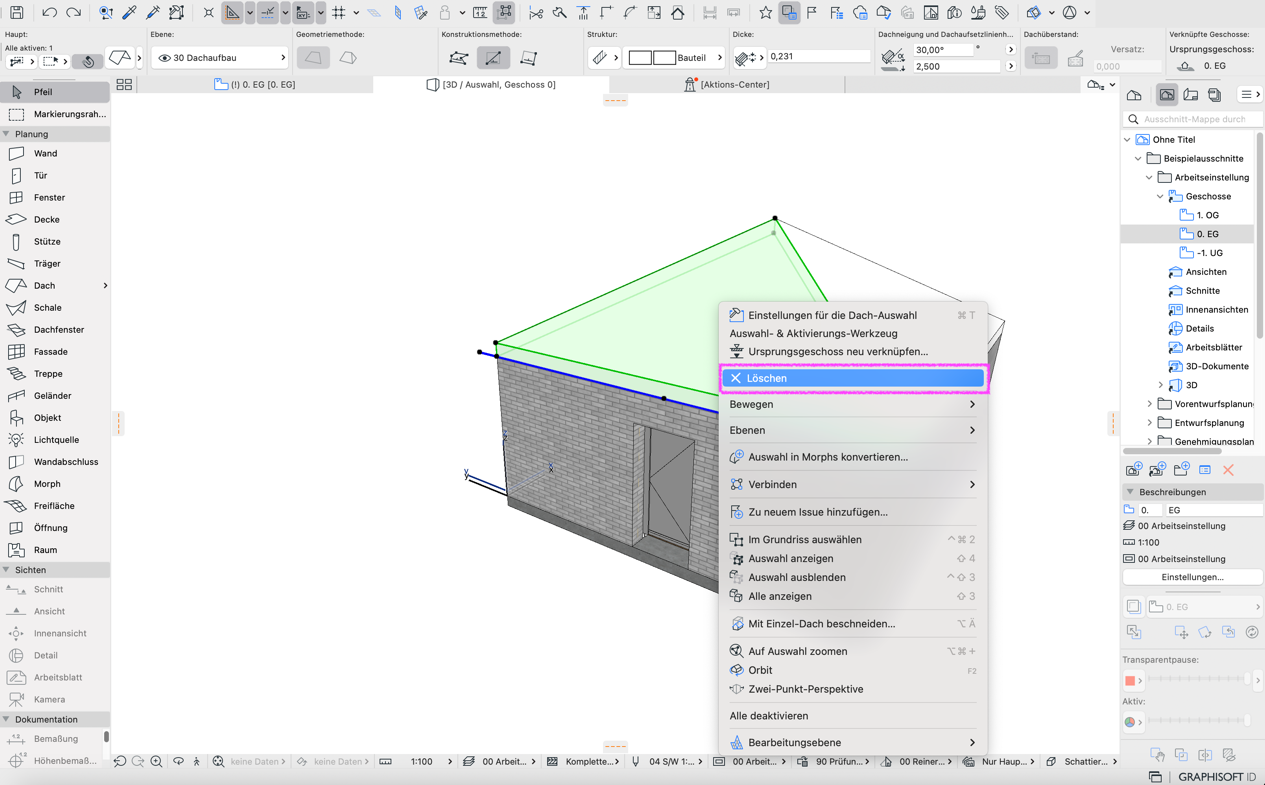Select the syringe inject parameters tool
The height and width of the screenshot is (785, 1265).
pos(153,13)
